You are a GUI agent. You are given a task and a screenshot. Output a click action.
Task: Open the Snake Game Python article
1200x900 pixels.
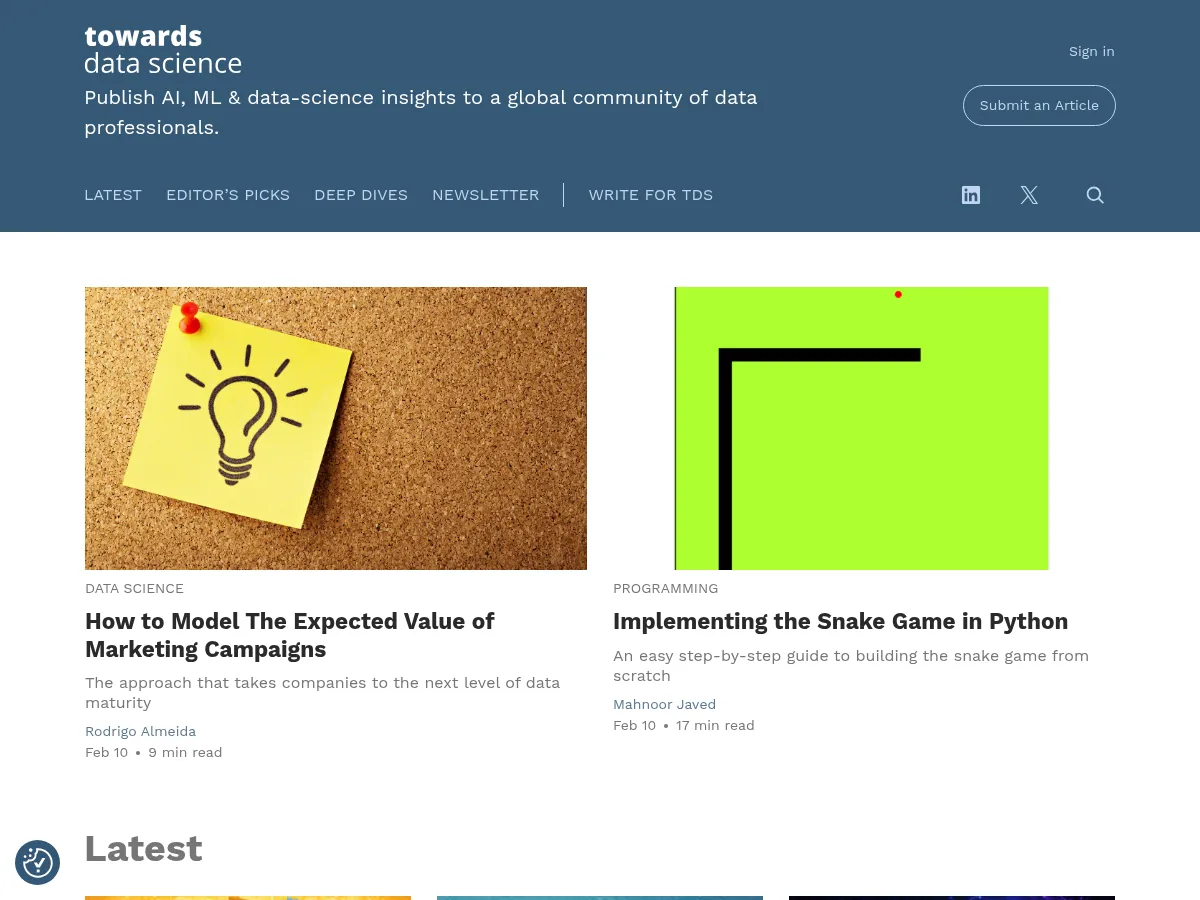point(840,621)
